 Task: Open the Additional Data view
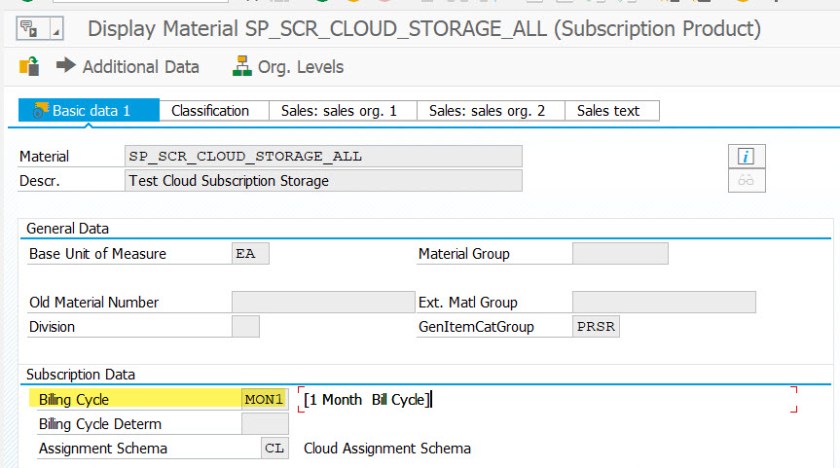coord(140,67)
